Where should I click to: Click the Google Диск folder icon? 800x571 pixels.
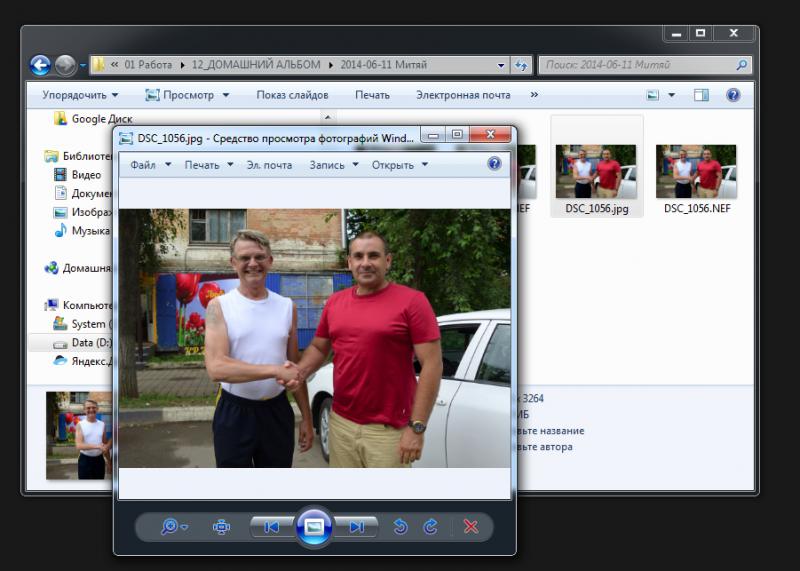60,118
